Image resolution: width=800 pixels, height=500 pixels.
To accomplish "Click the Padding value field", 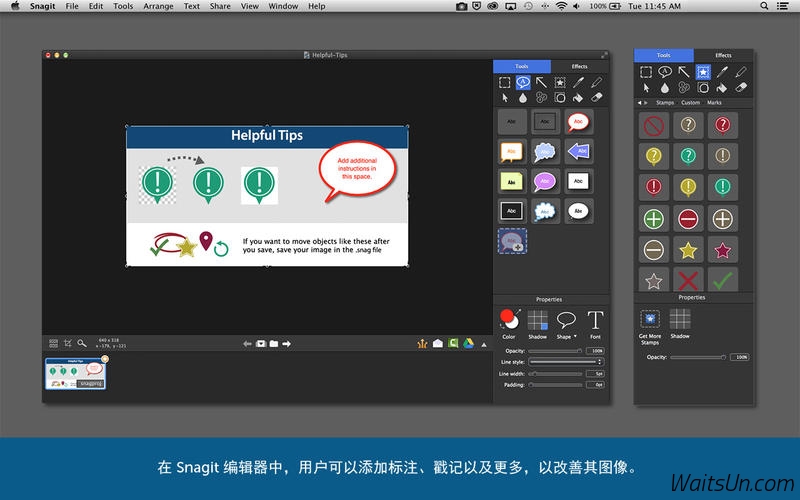I will [595, 385].
